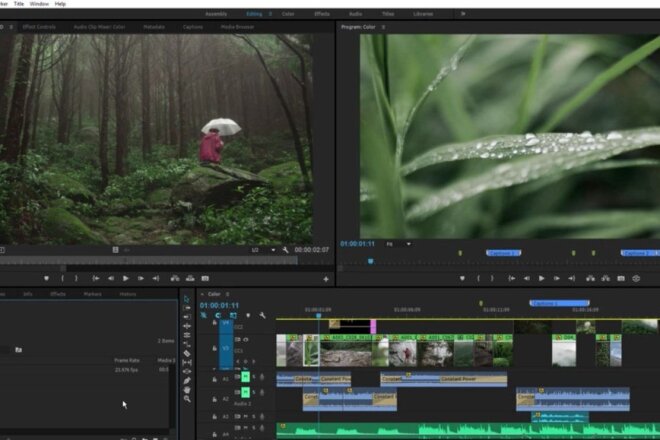The height and width of the screenshot is (440, 660).
Task: Toggle Linked Selection in timeline header
Action: tap(233, 315)
